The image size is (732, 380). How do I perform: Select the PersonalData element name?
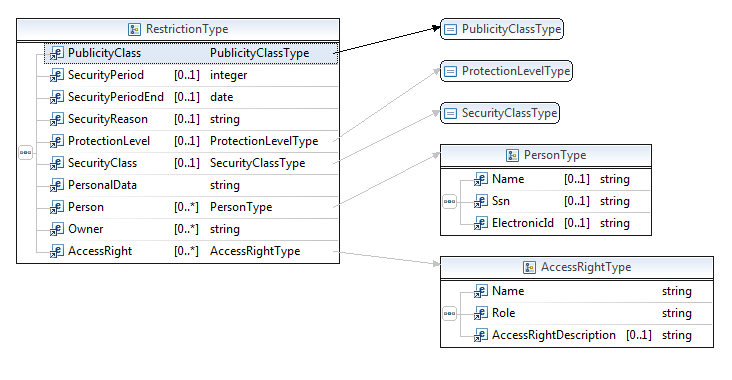pyautogui.click(x=102, y=185)
